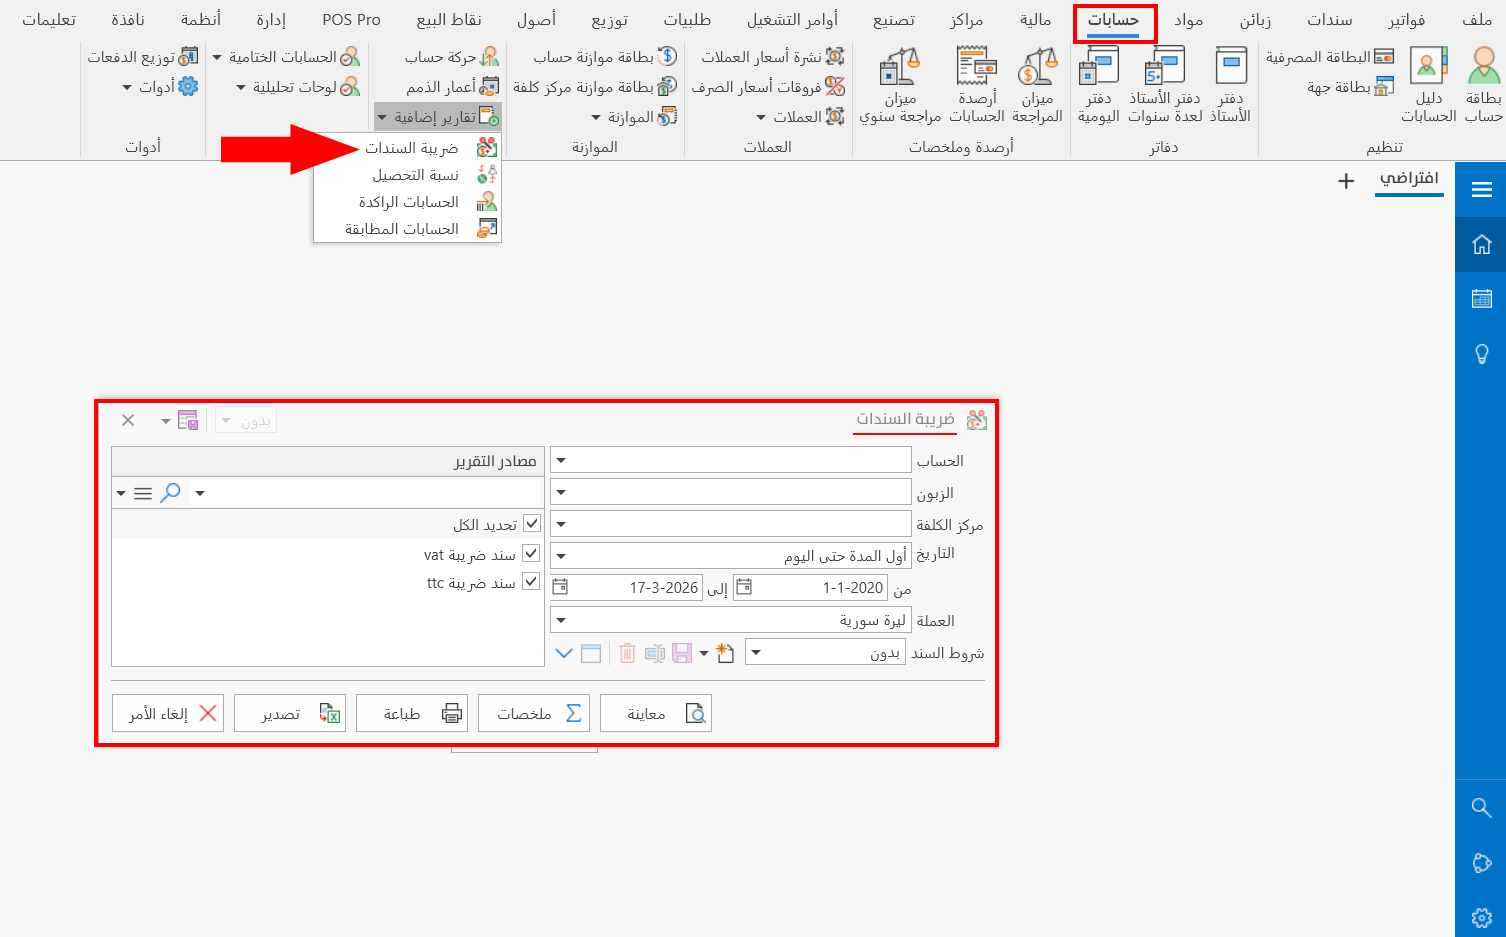This screenshot has height=937, width=1506.
Task: Click البطاقة المصرفية bank card item
Action: click(x=1329, y=57)
